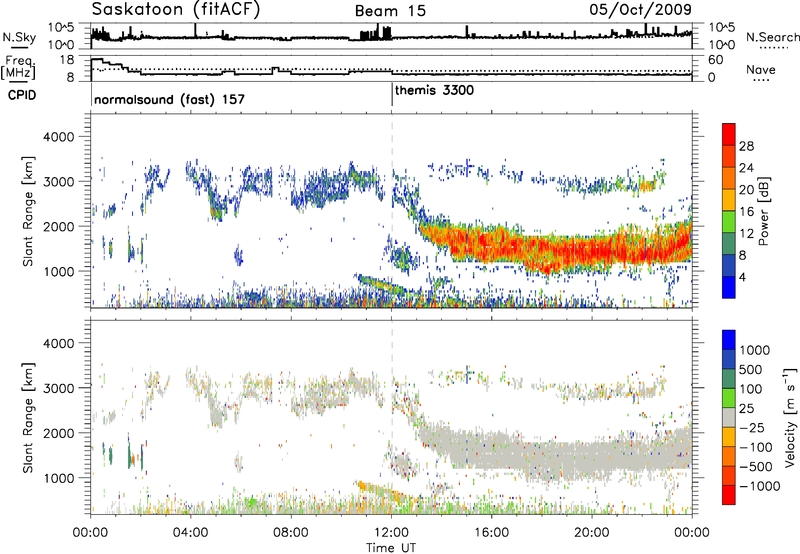Click the 'Time UT' axis title
800x554 pixels.
pos(391,547)
